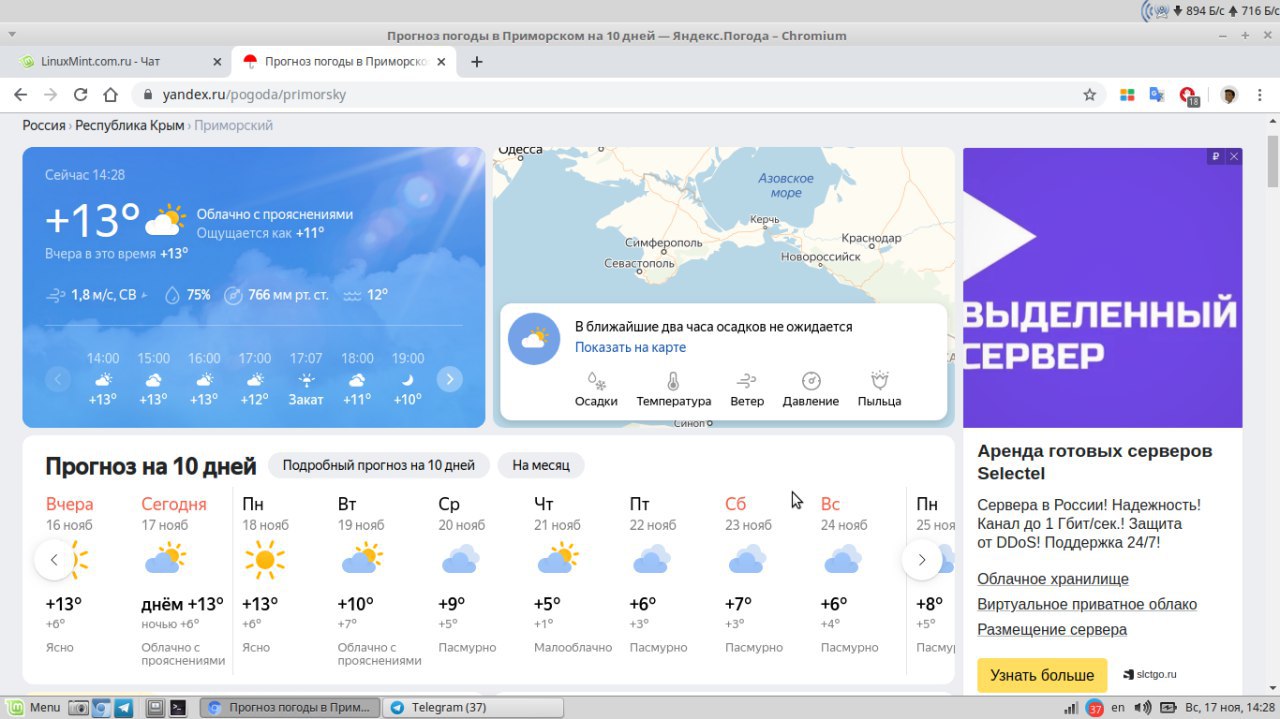Go to the Республика Крым breadcrumb
Viewport: 1280px width, 719px height.
(x=130, y=126)
